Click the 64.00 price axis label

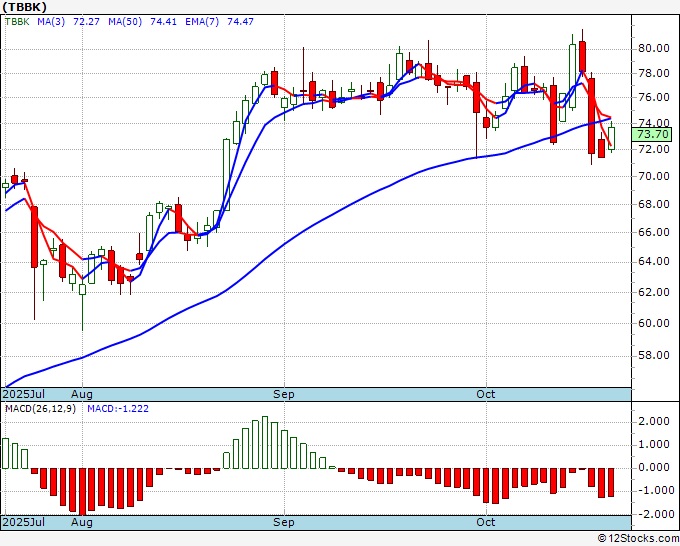pos(654,261)
